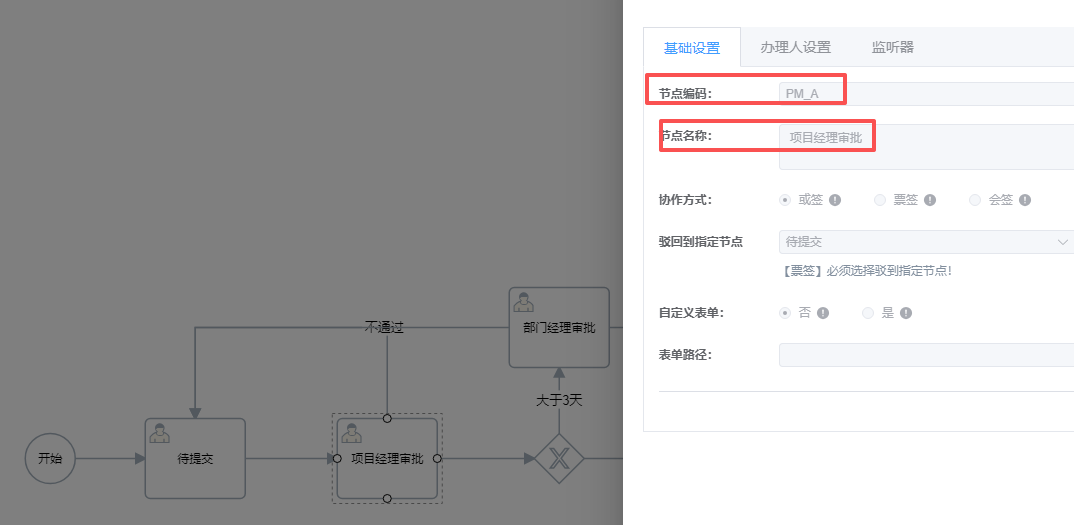Image resolution: width=1074 pixels, height=525 pixels.
Task: Click info icon next to 或签
Action: point(835,200)
